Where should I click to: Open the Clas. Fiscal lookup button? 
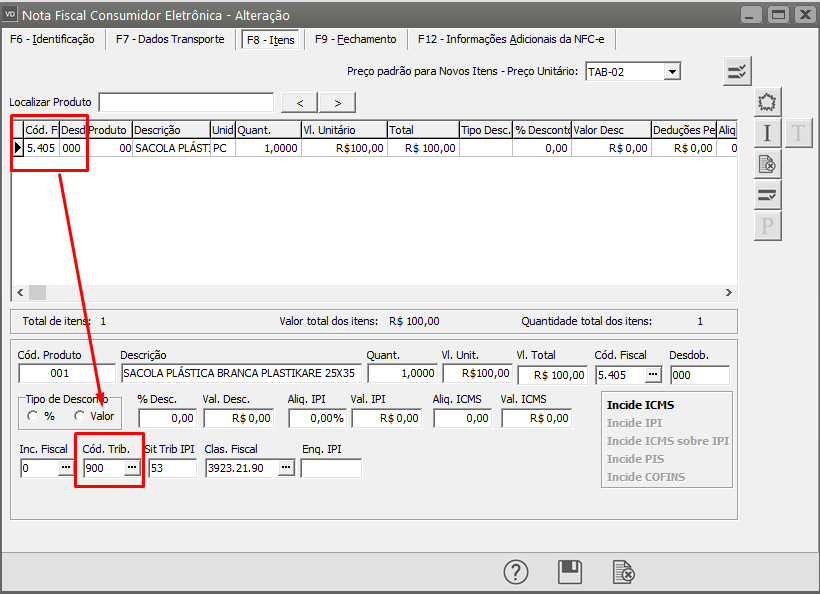click(286, 468)
